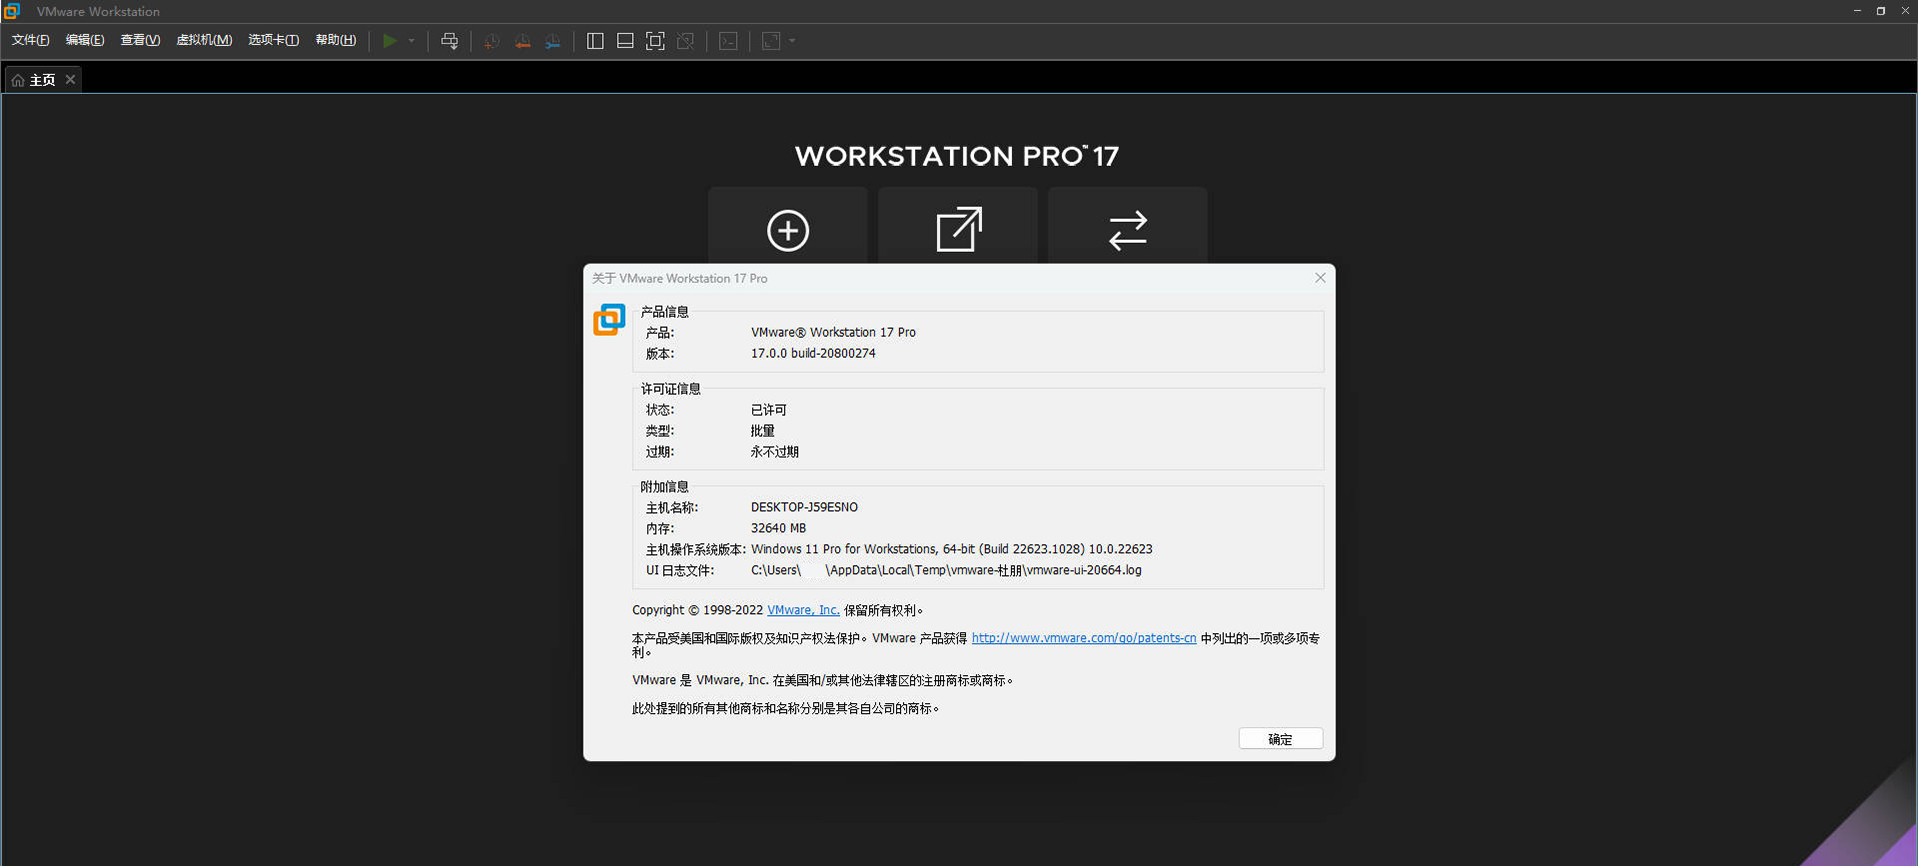The height and width of the screenshot is (866, 1918).
Task: Click Send Ctrl+Alt+Del toolbar icon
Action: (450, 41)
